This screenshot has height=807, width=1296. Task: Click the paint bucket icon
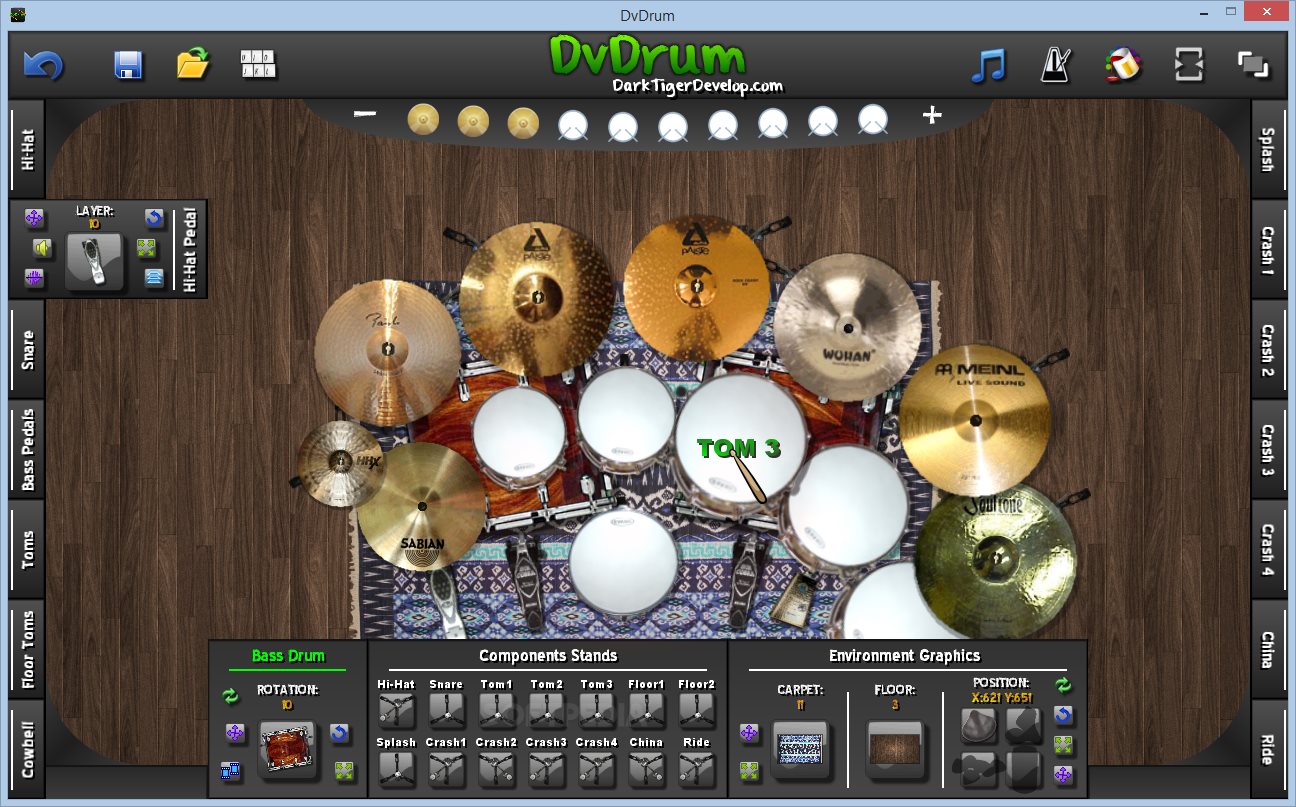1123,65
